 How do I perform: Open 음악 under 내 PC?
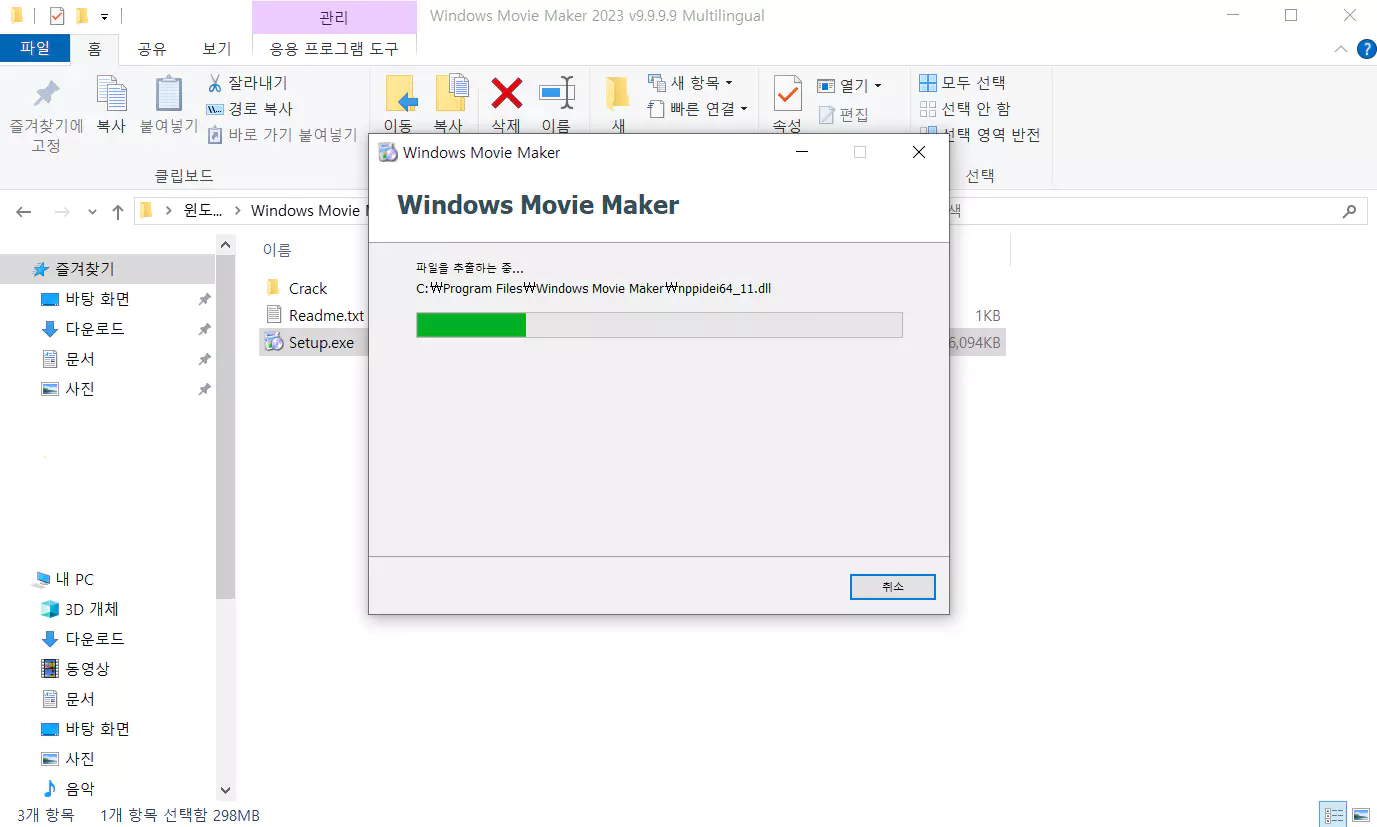pos(67,789)
